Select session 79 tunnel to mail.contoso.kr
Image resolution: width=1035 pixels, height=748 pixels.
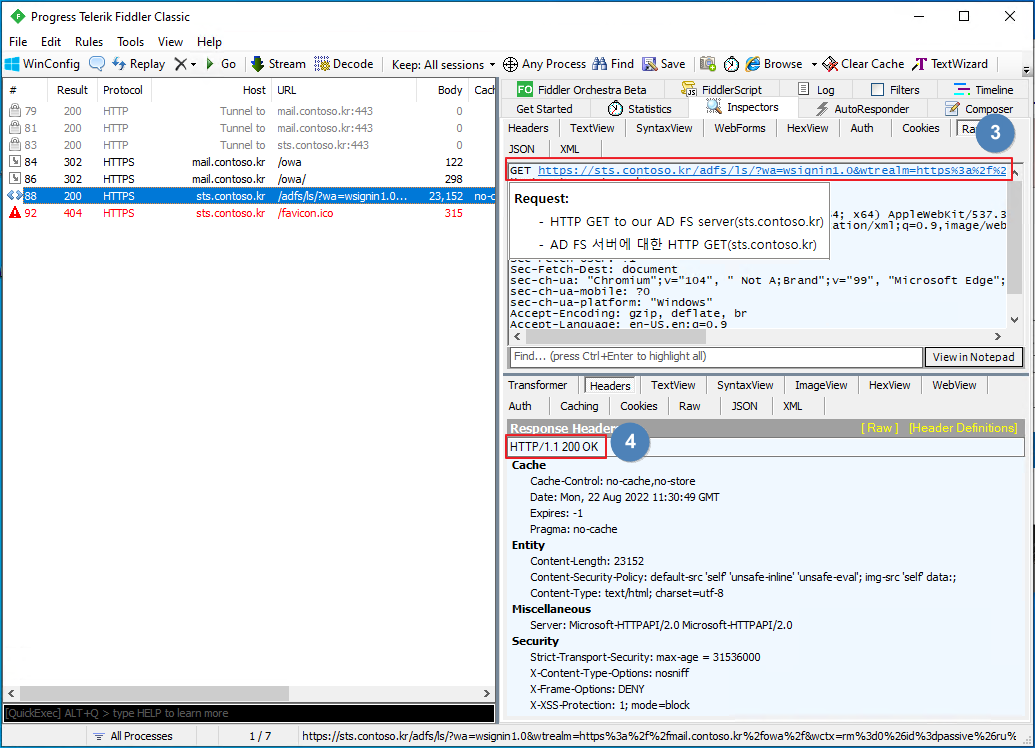point(251,111)
